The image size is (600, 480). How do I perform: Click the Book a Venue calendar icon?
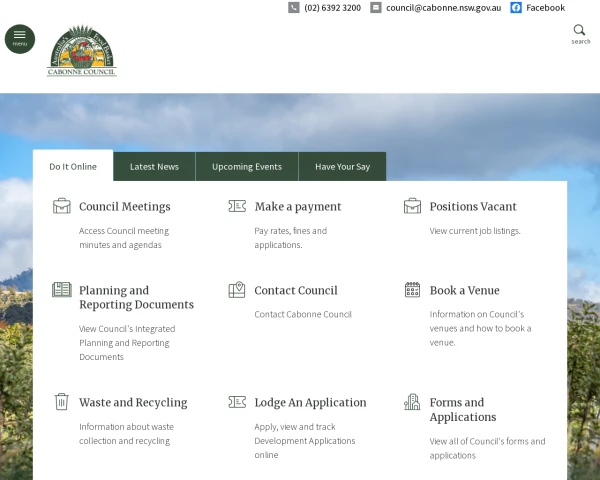[412, 290]
